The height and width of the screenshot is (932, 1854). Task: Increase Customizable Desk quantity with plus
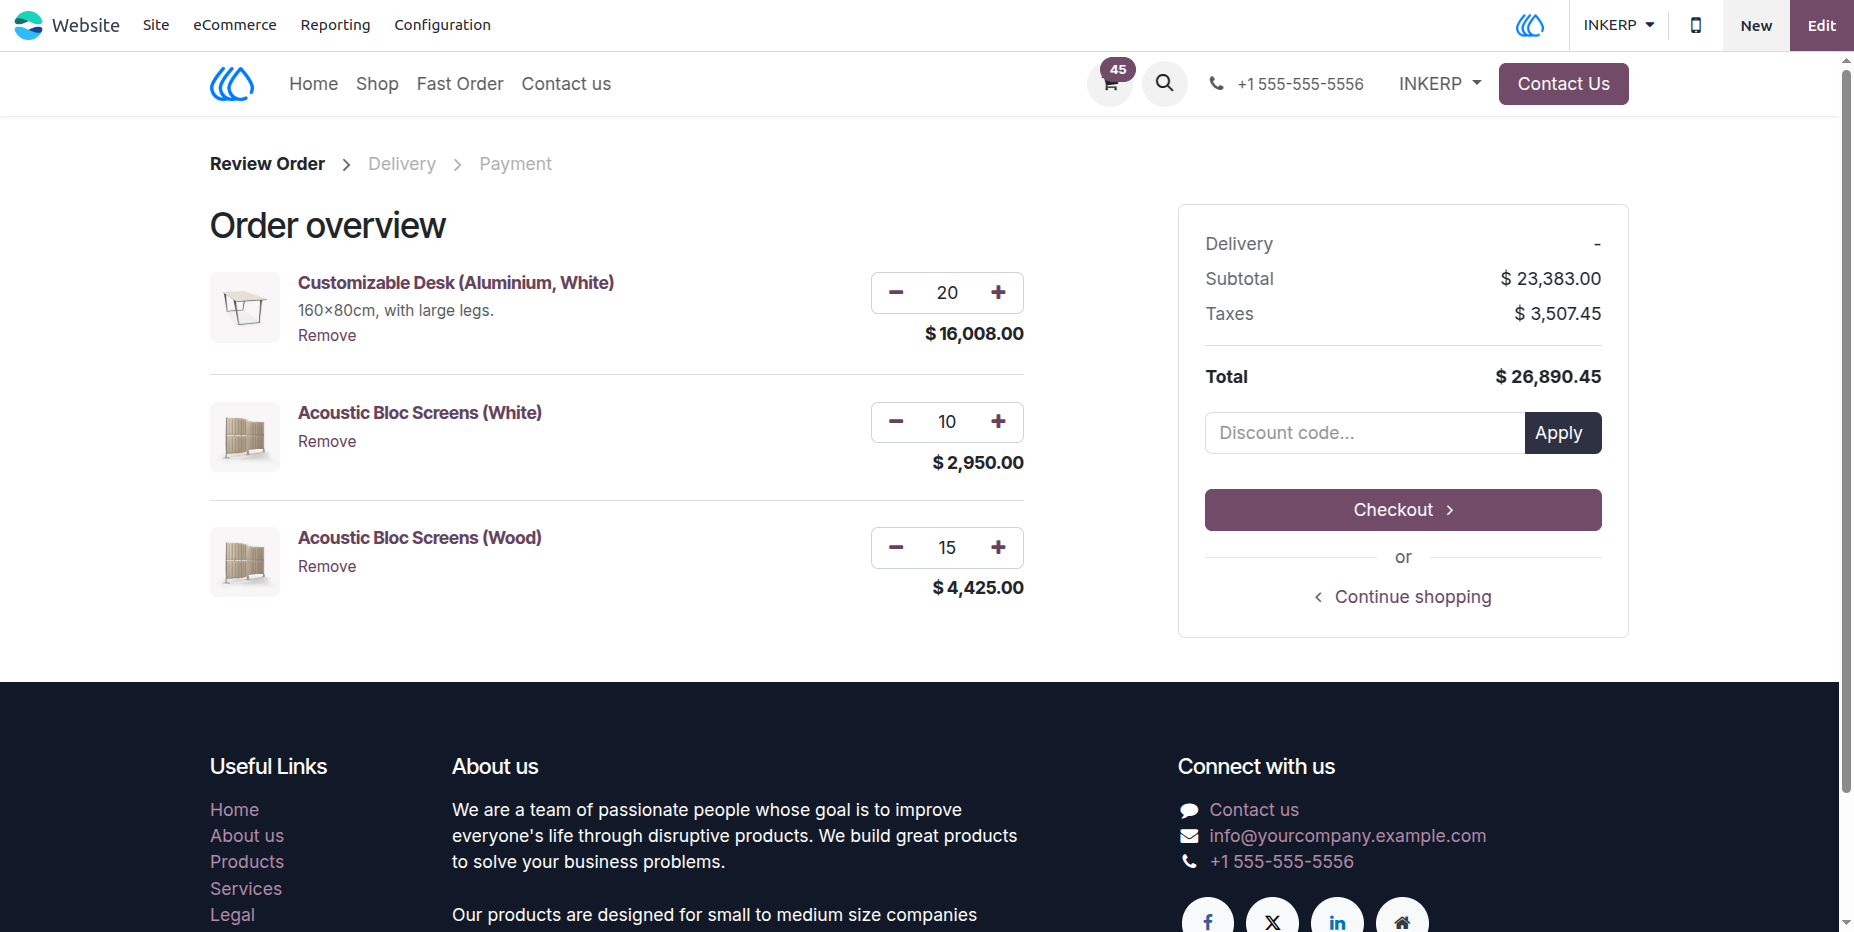click(998, 292)
